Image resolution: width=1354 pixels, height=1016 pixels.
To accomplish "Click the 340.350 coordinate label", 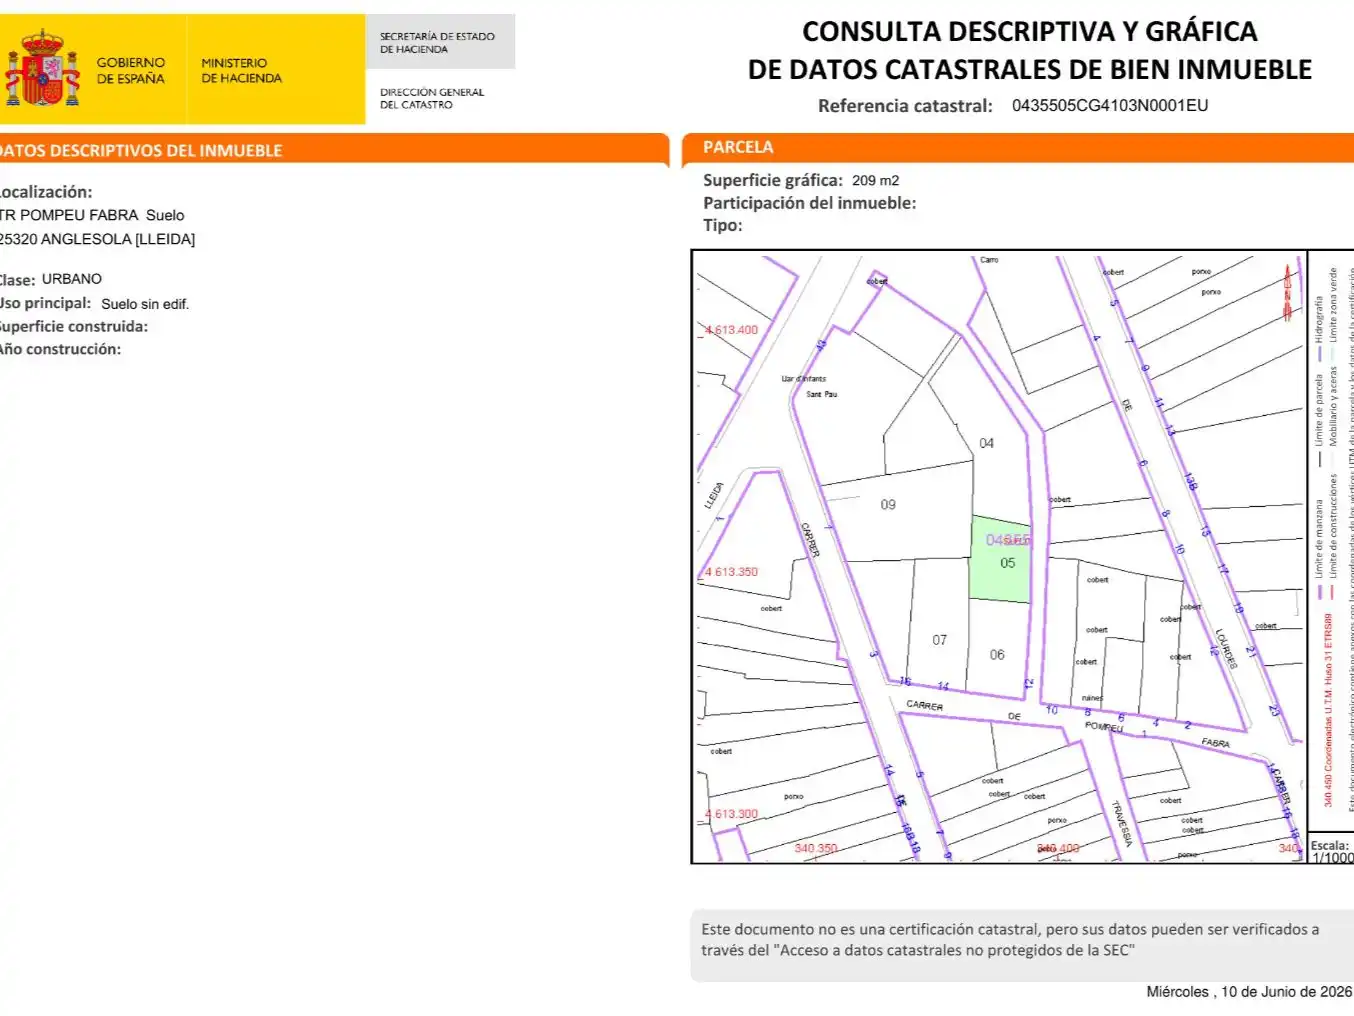I will click(816, 848).
